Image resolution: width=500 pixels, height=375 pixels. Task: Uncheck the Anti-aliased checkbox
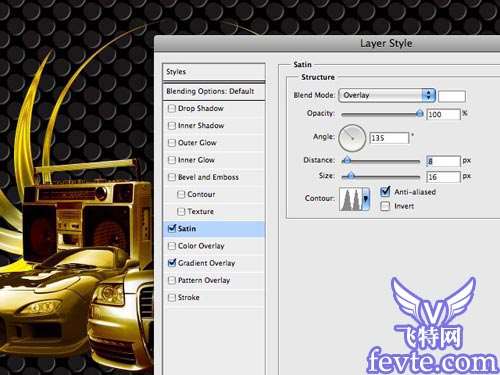point(385,192)
